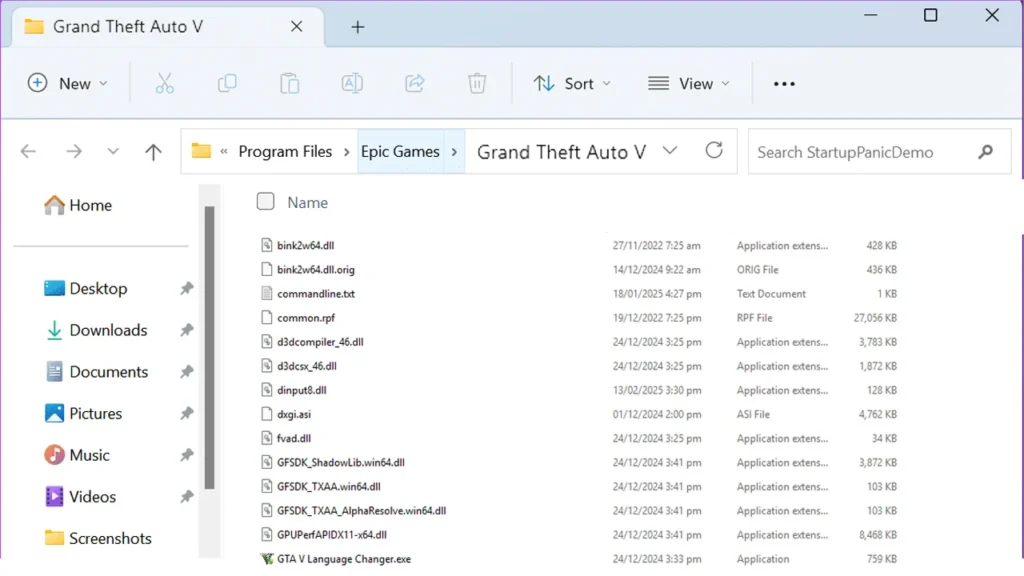Screen dimensions: 1024x576
Task: Open a new tab with the plus button
Action: point(357,27)
